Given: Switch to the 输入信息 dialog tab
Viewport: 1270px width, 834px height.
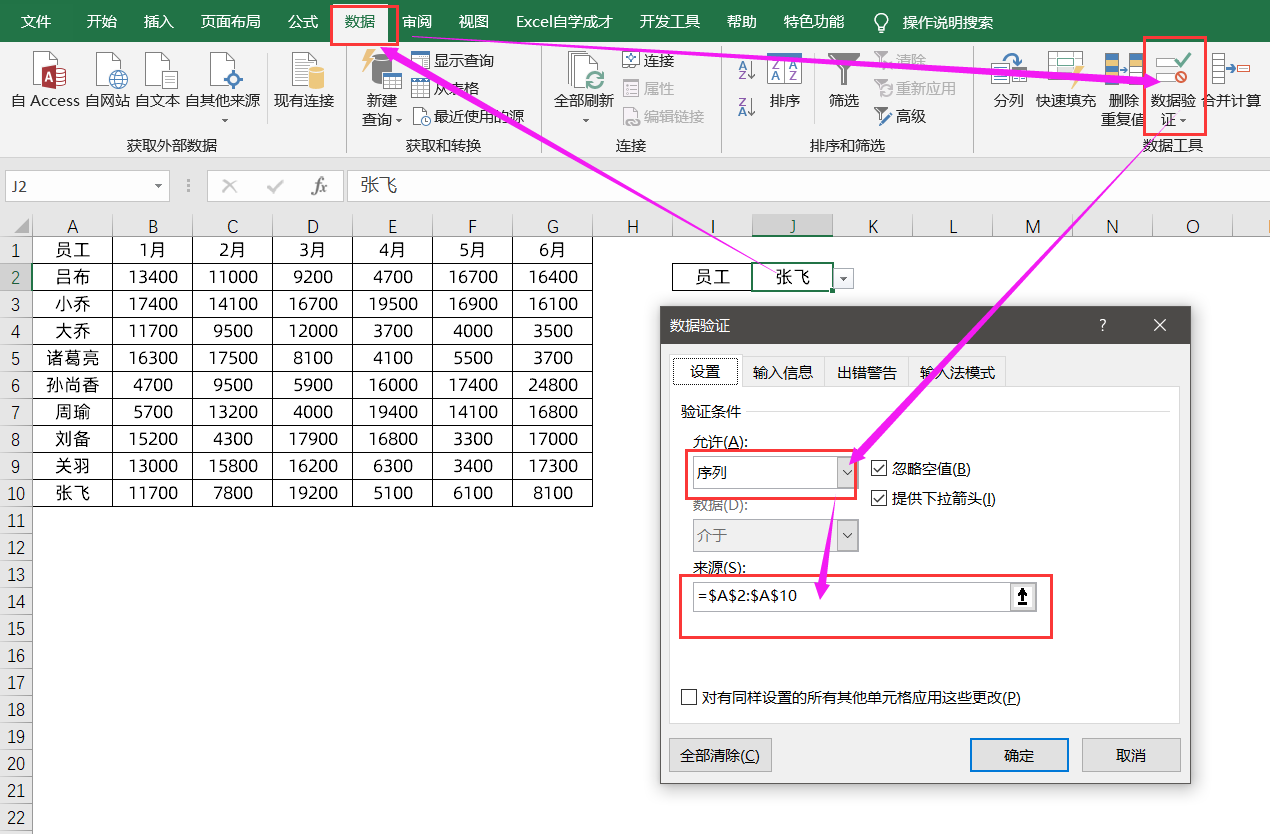Looking at the screenshot, I should point(782,372).
